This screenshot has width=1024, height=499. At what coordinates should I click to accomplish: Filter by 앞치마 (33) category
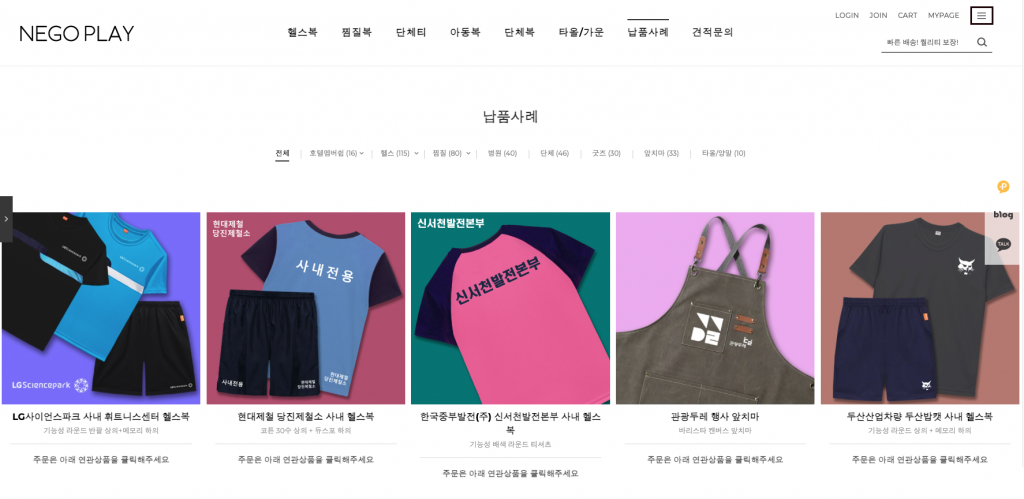point(661,153)
